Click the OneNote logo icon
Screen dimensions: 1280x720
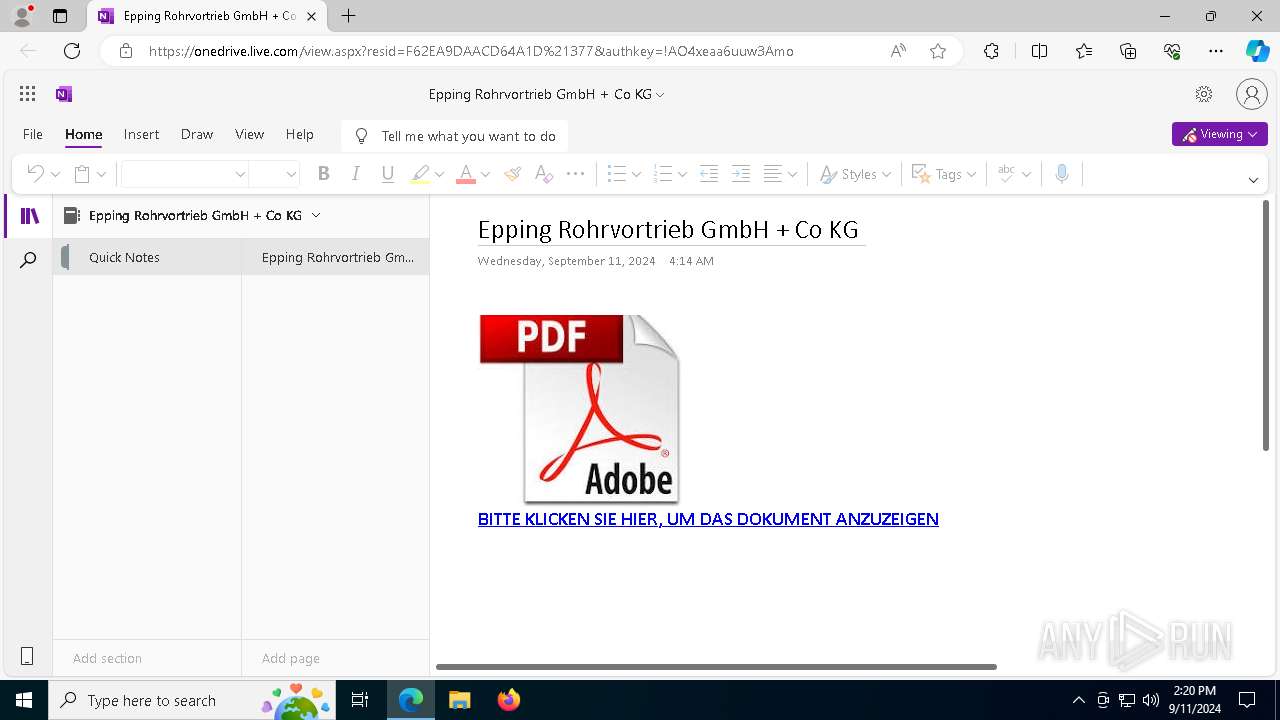coord(64,94)
